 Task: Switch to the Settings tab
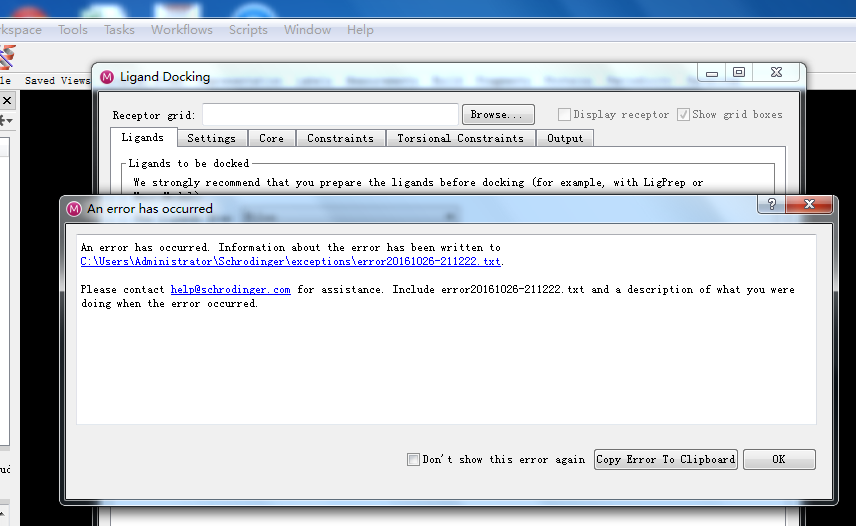(212, 139)
